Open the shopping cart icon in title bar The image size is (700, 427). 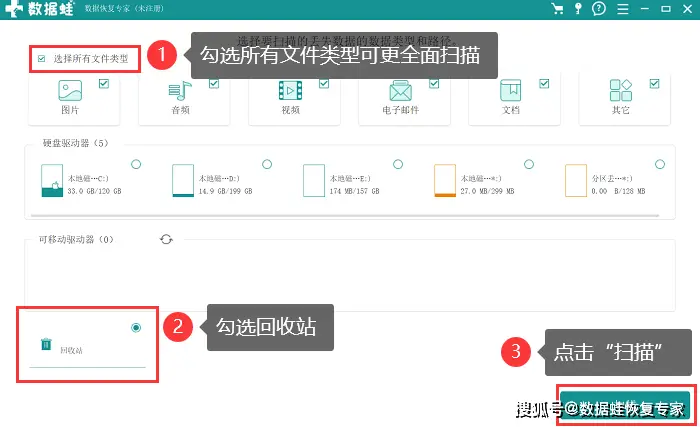(557, 8)
